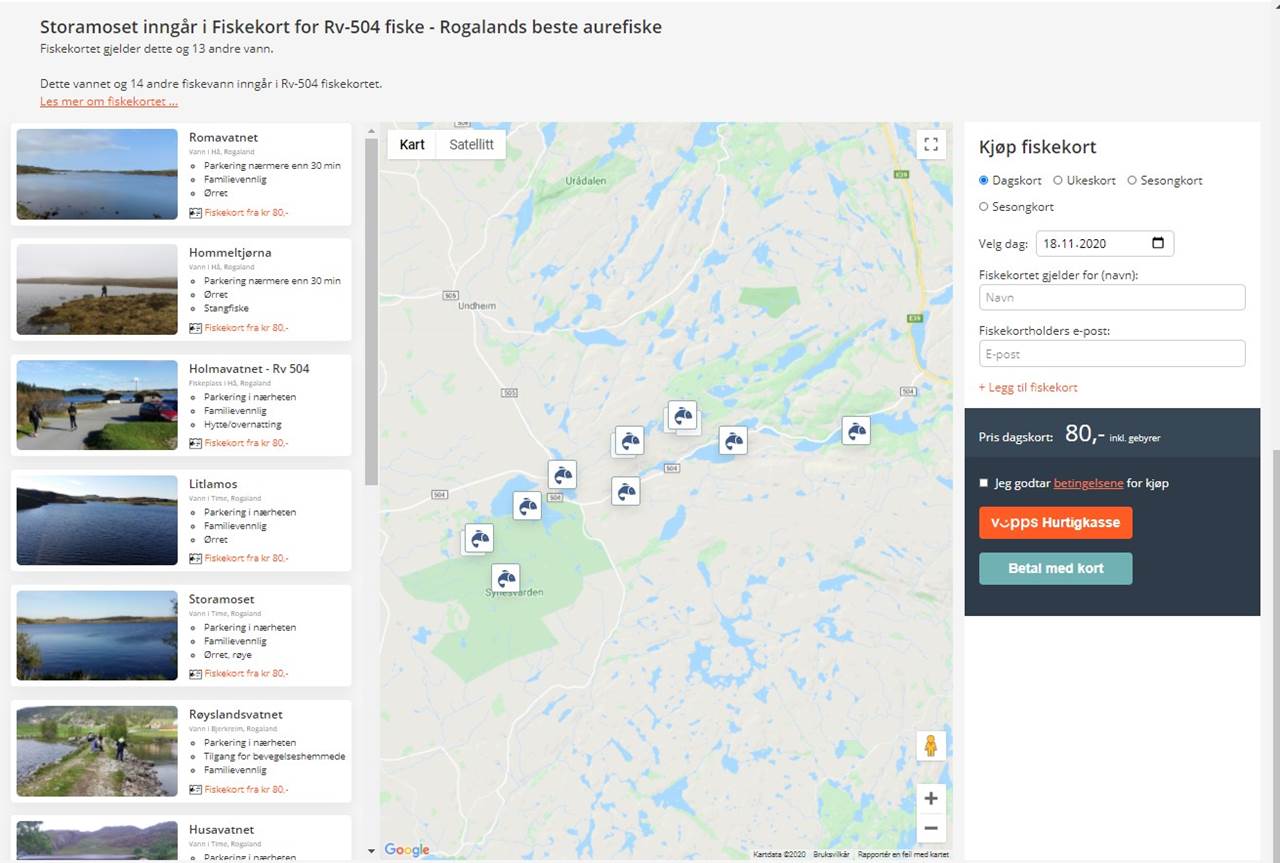Click the list scroll-down arrow
Viewport: 1280px width, 863px height.
372,851
